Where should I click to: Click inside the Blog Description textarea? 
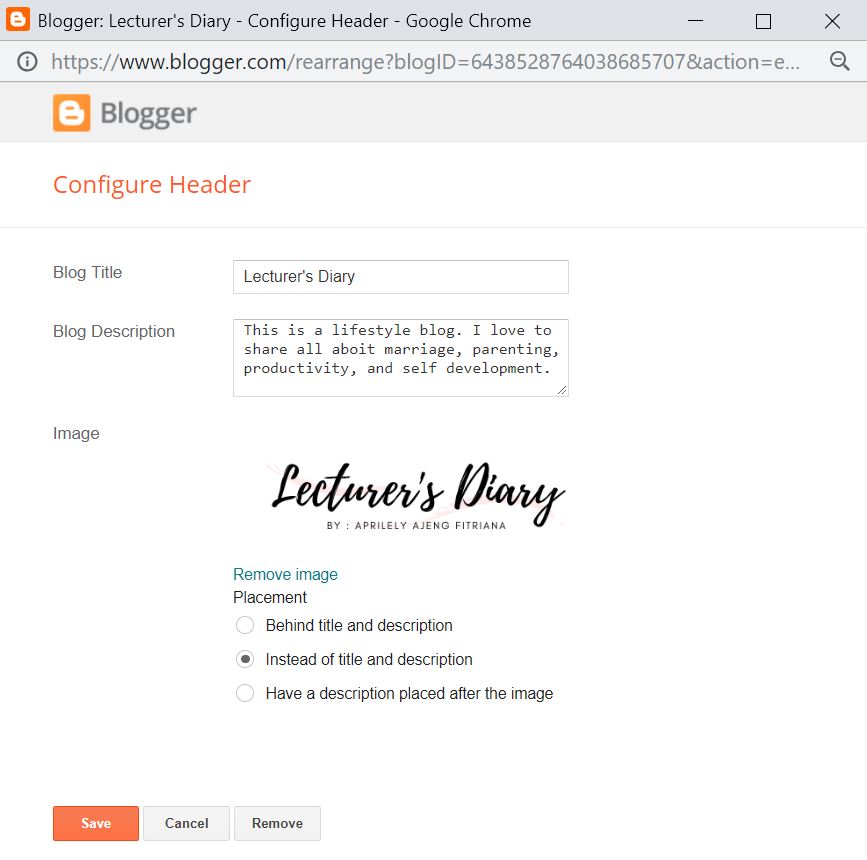coord(401,358)
